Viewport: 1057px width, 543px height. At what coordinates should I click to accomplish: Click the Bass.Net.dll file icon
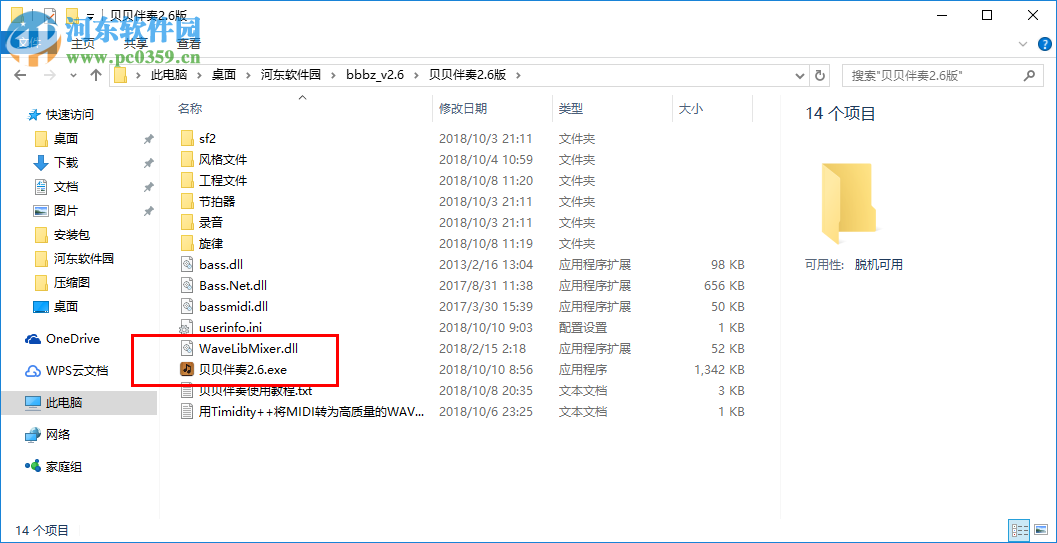187,285
